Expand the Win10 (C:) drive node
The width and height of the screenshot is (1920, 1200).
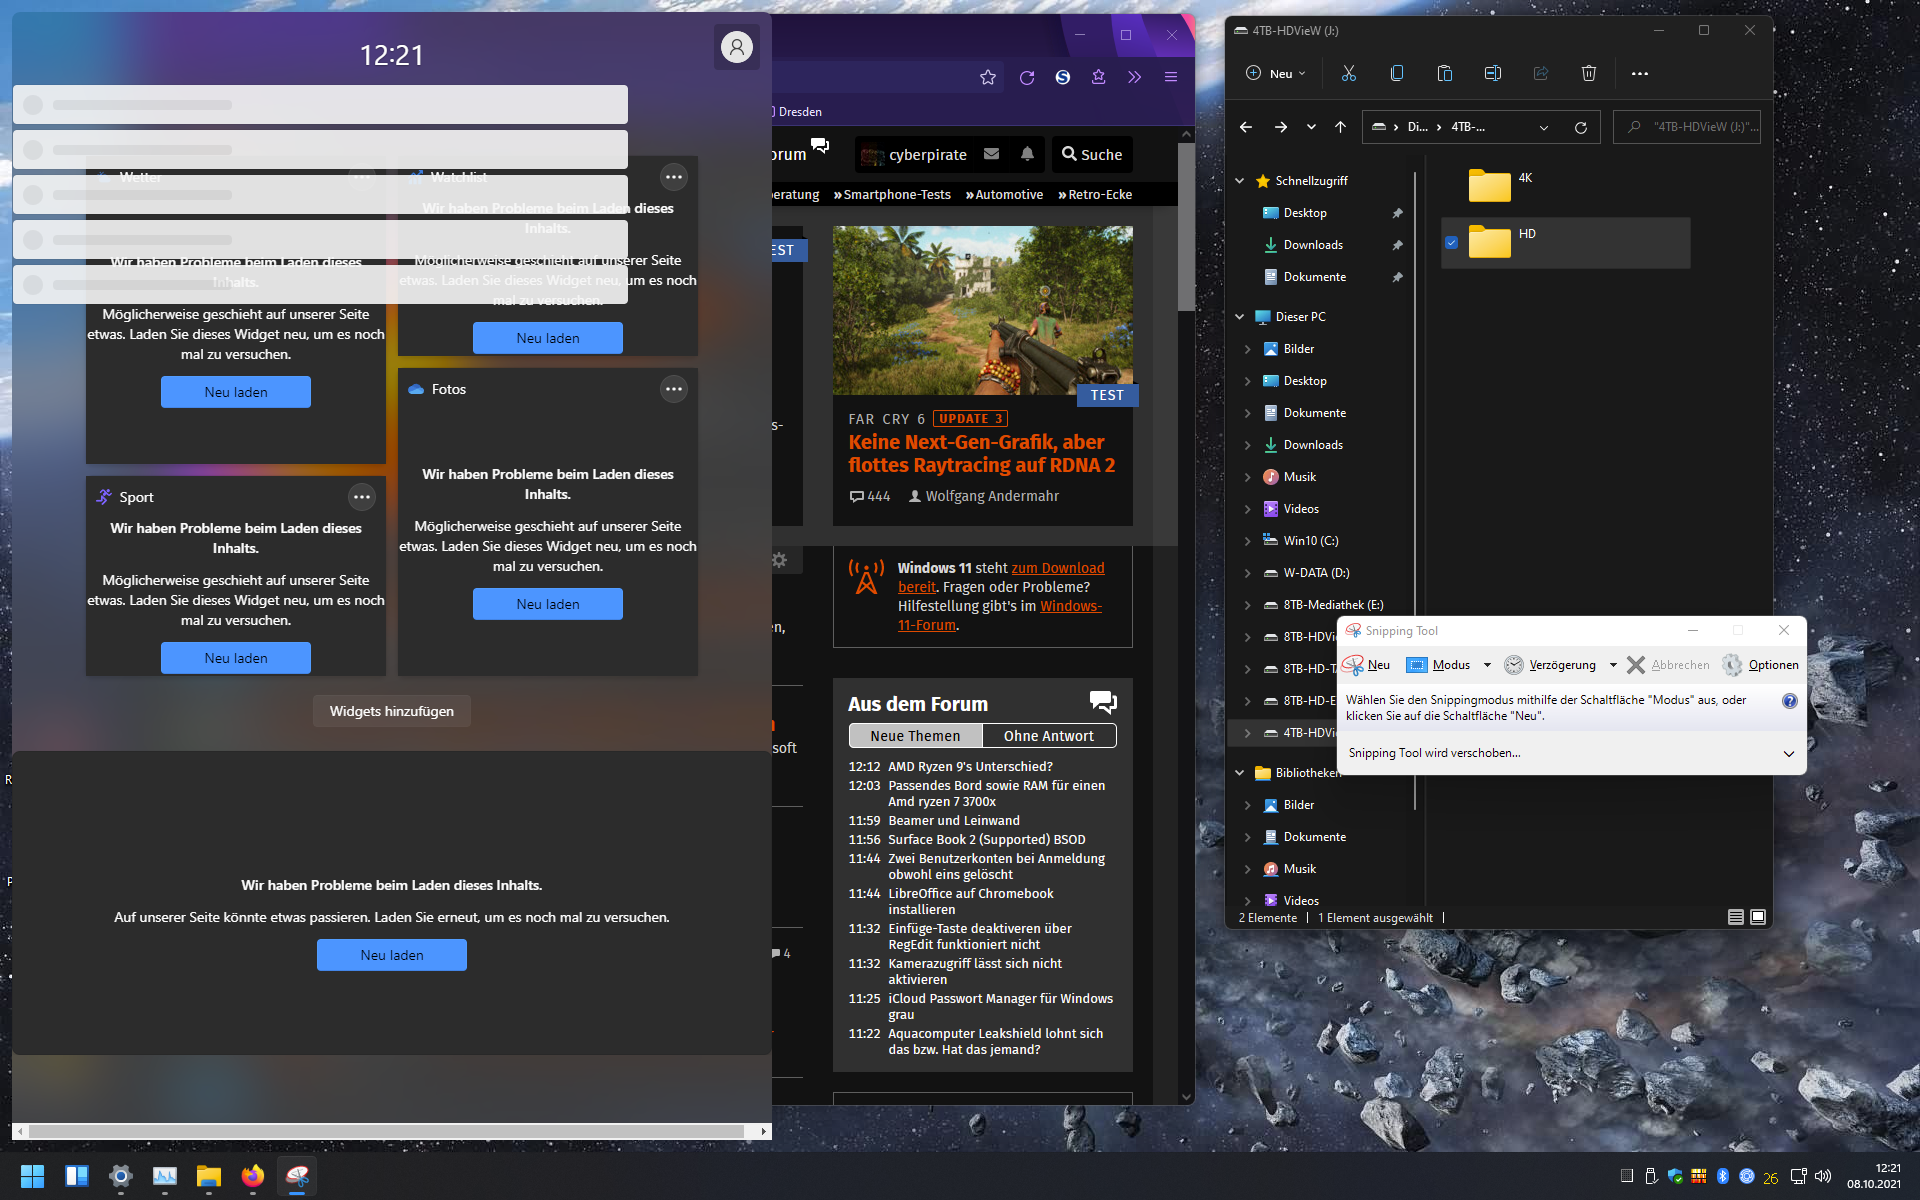1247,541
